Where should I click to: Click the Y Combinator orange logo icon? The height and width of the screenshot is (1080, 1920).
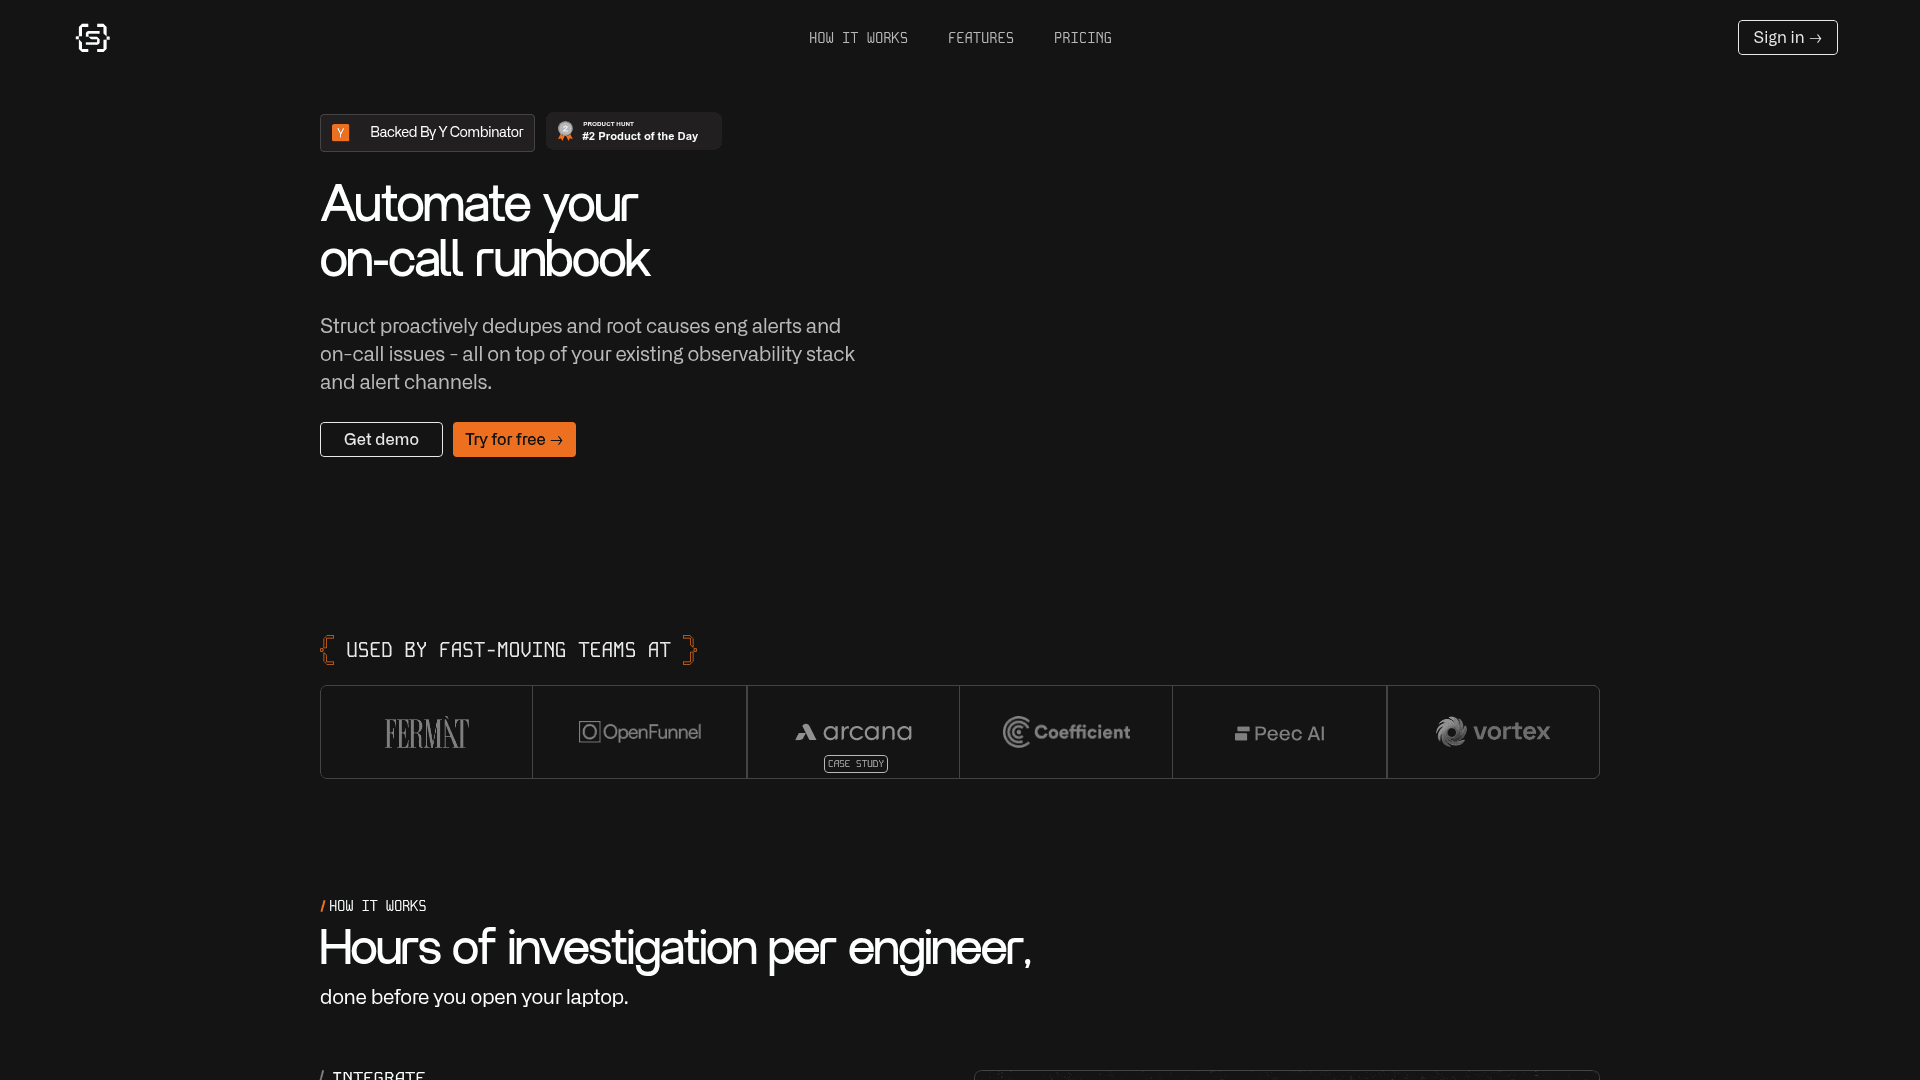click(x=341, y=133)
